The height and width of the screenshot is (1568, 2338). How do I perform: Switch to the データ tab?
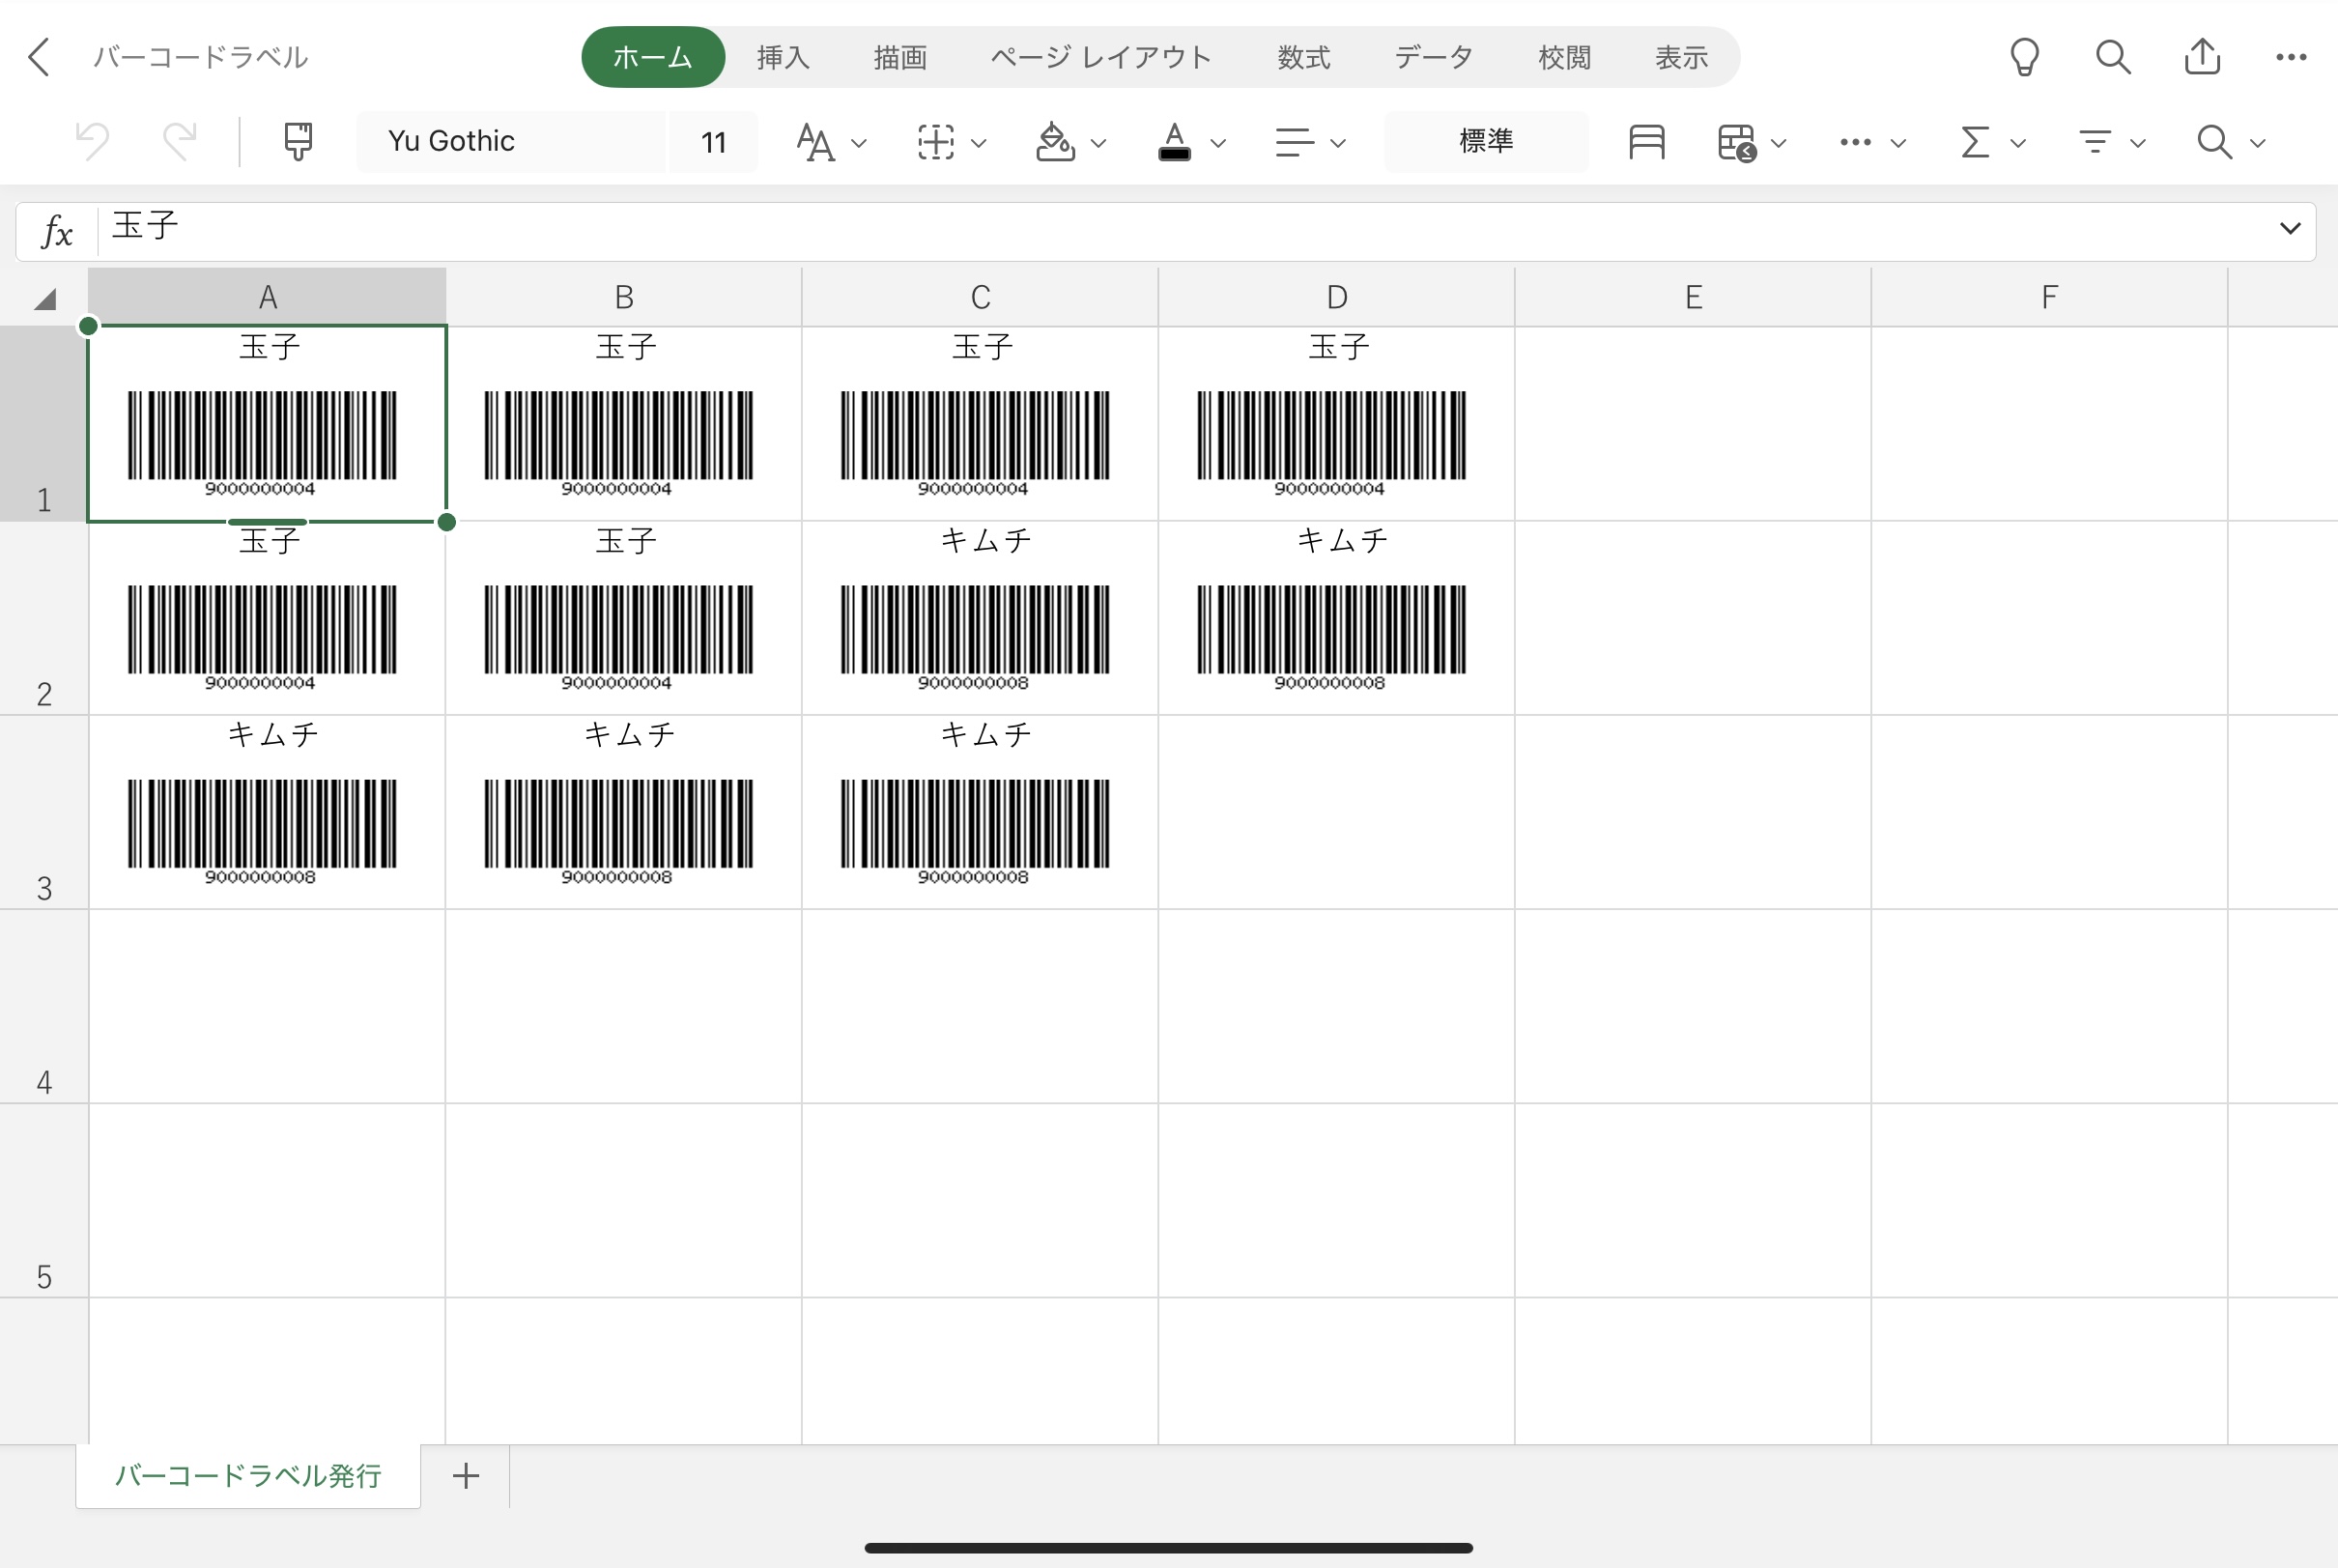pyautogui.click(x=1434, y=57)
